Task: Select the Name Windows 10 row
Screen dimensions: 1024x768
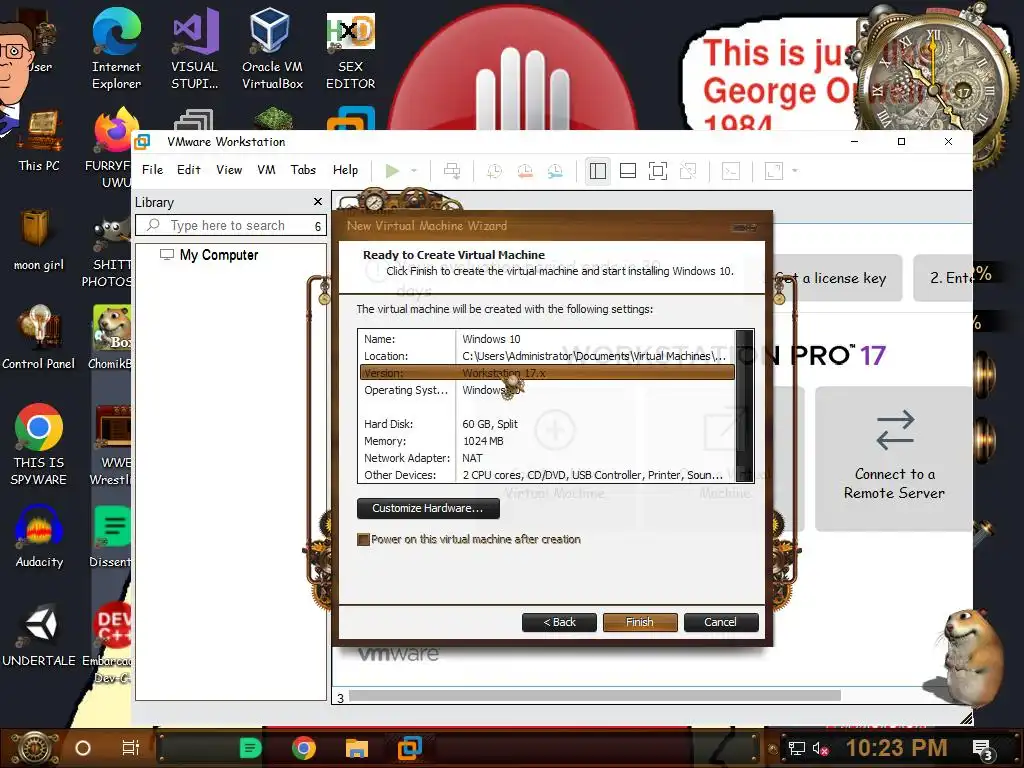Action: click(547, 339)
